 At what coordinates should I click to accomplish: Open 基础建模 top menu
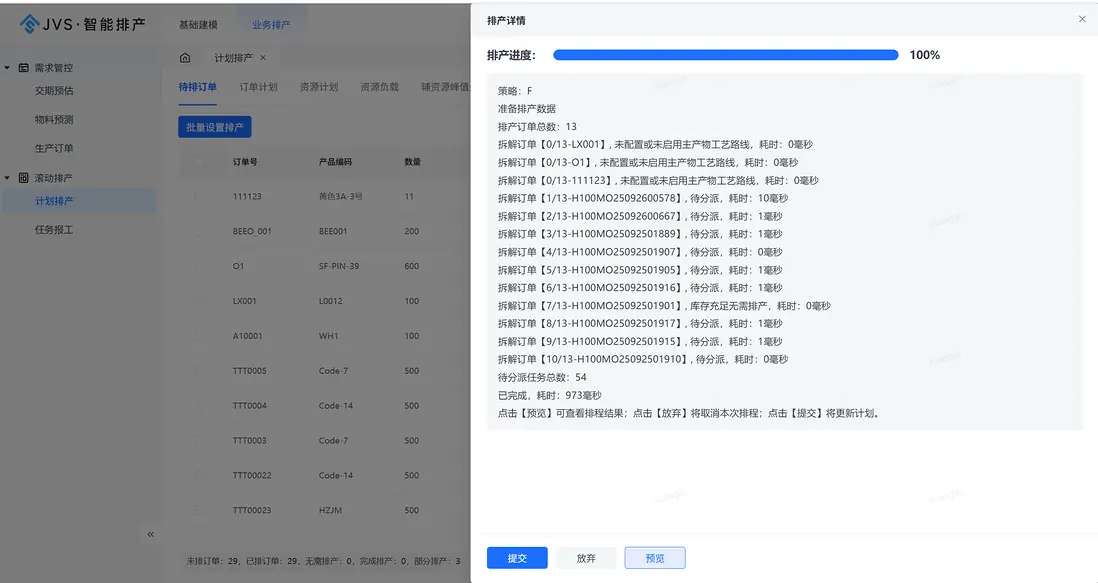198,24
